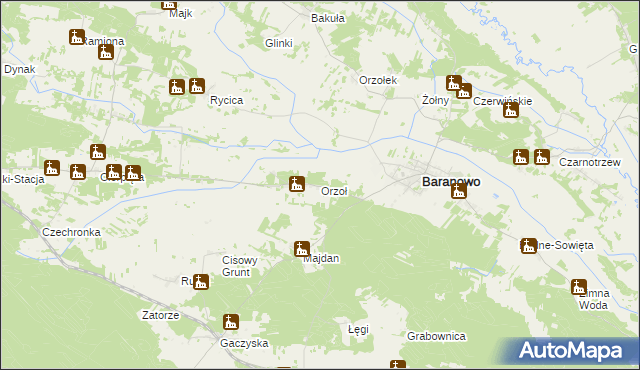This screenshot has height=370, width=640.
Task: Select the Zatorze label
Action: point(160,315)
